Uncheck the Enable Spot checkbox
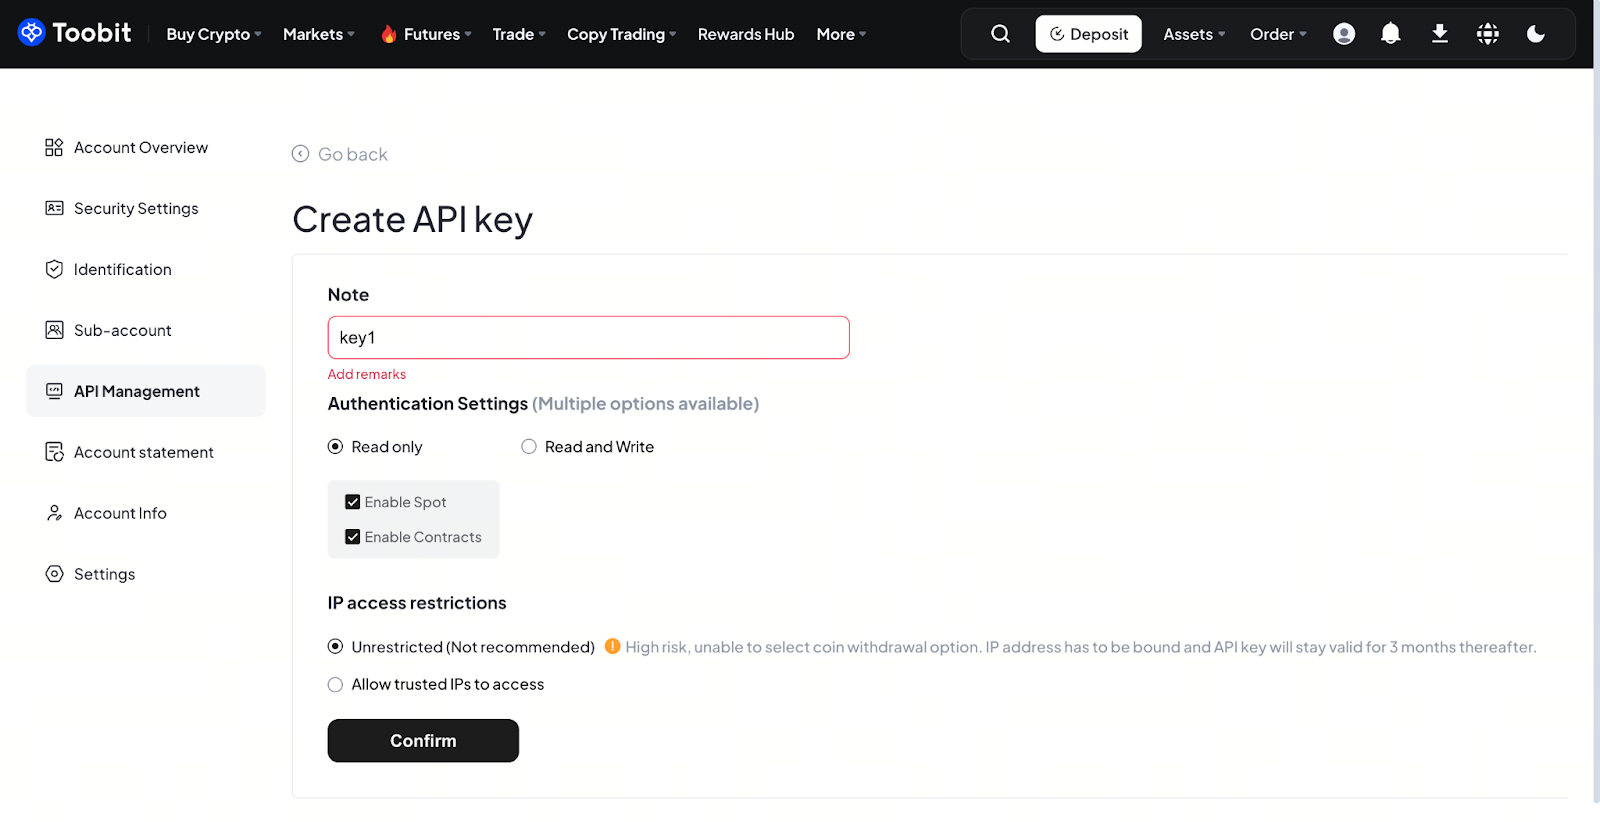The width and height of the screenshot is (1600, 822). click(x=353, y=502)
